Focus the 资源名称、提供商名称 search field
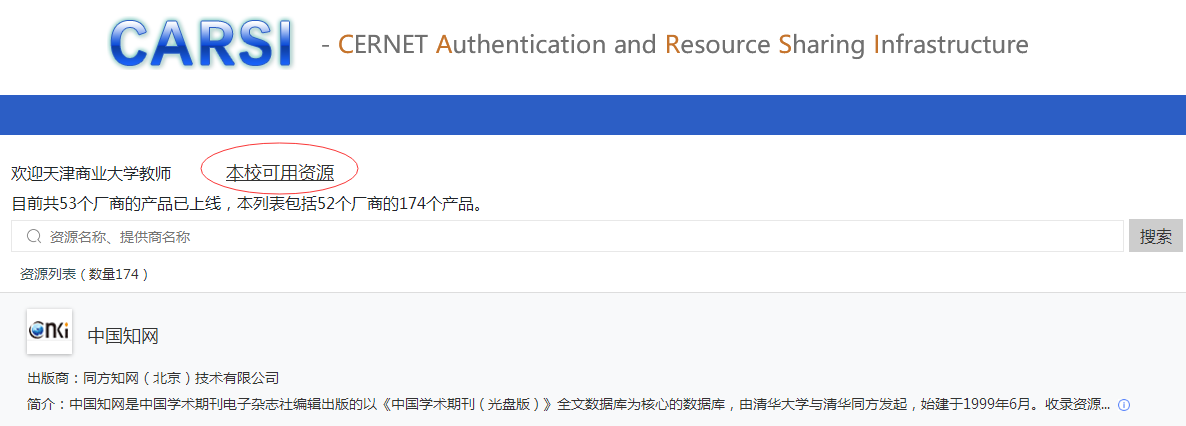Screen dimensions: 1186x426 click(567, 237)
